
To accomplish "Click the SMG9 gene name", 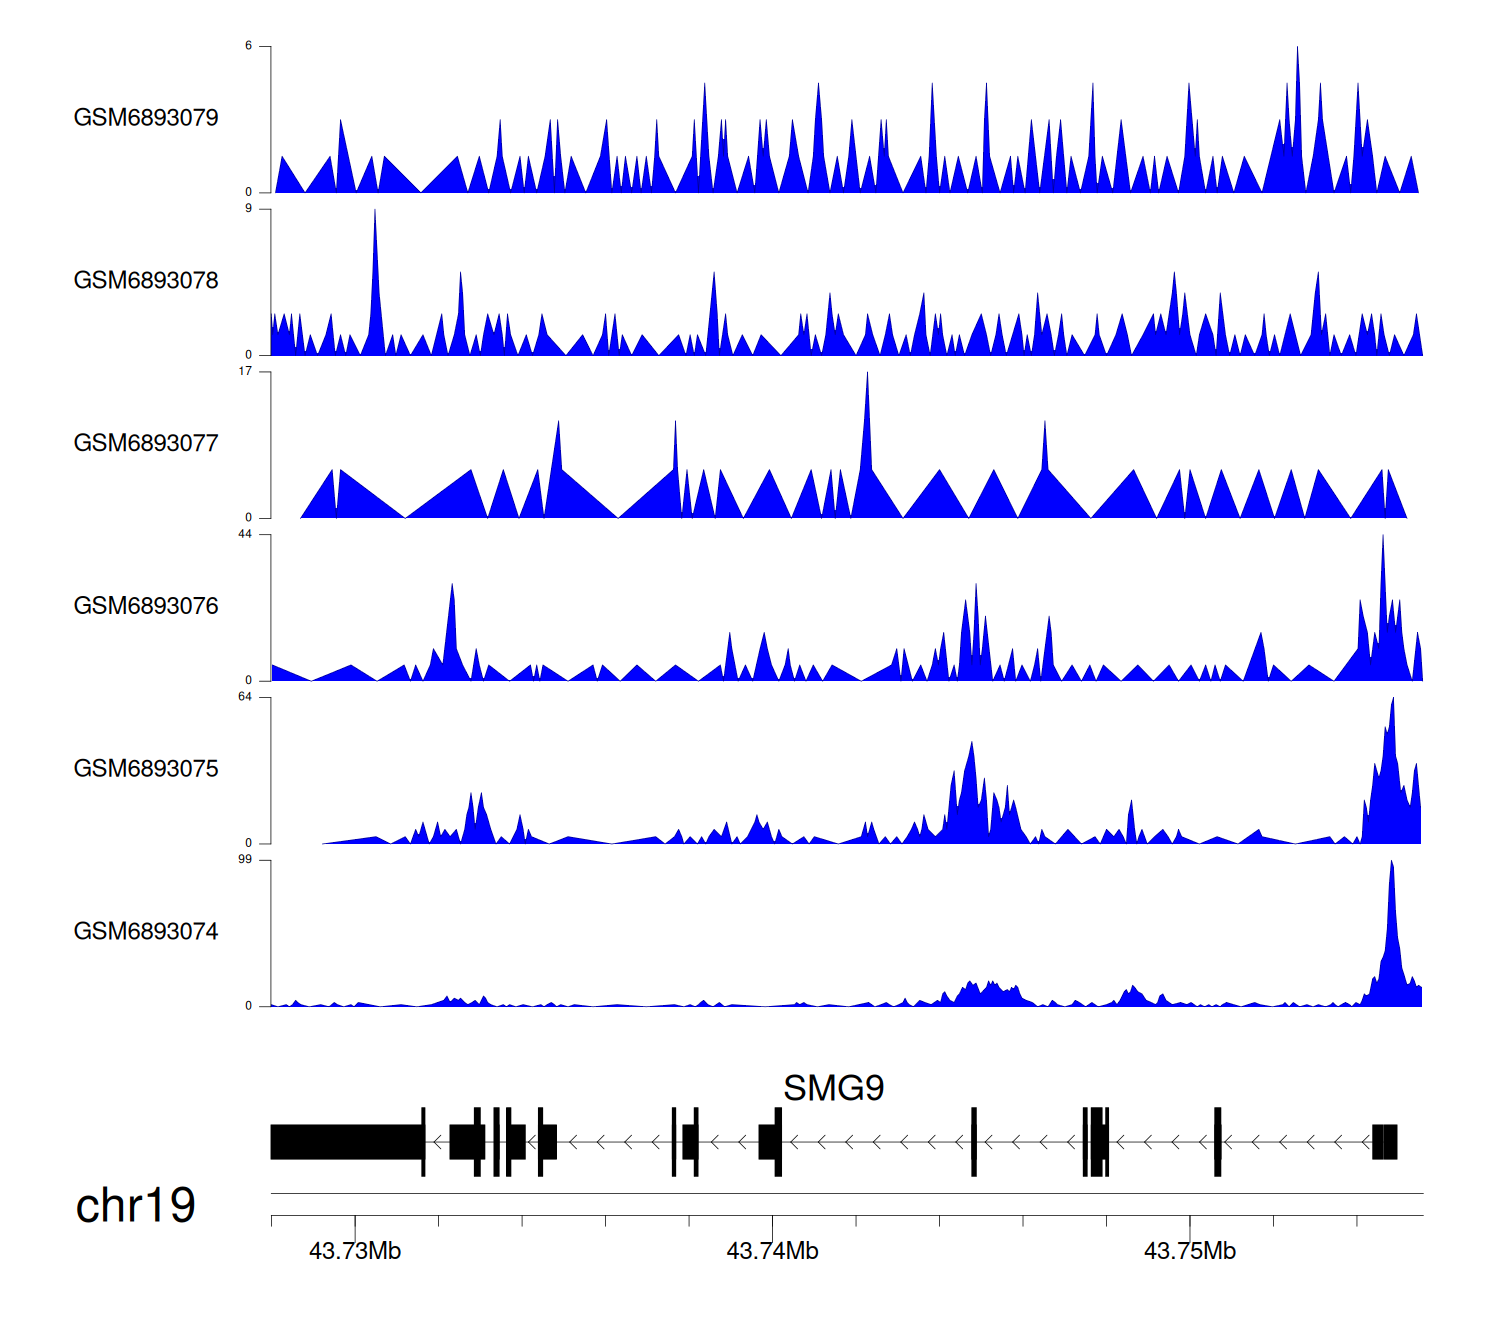I will 833,1088.
